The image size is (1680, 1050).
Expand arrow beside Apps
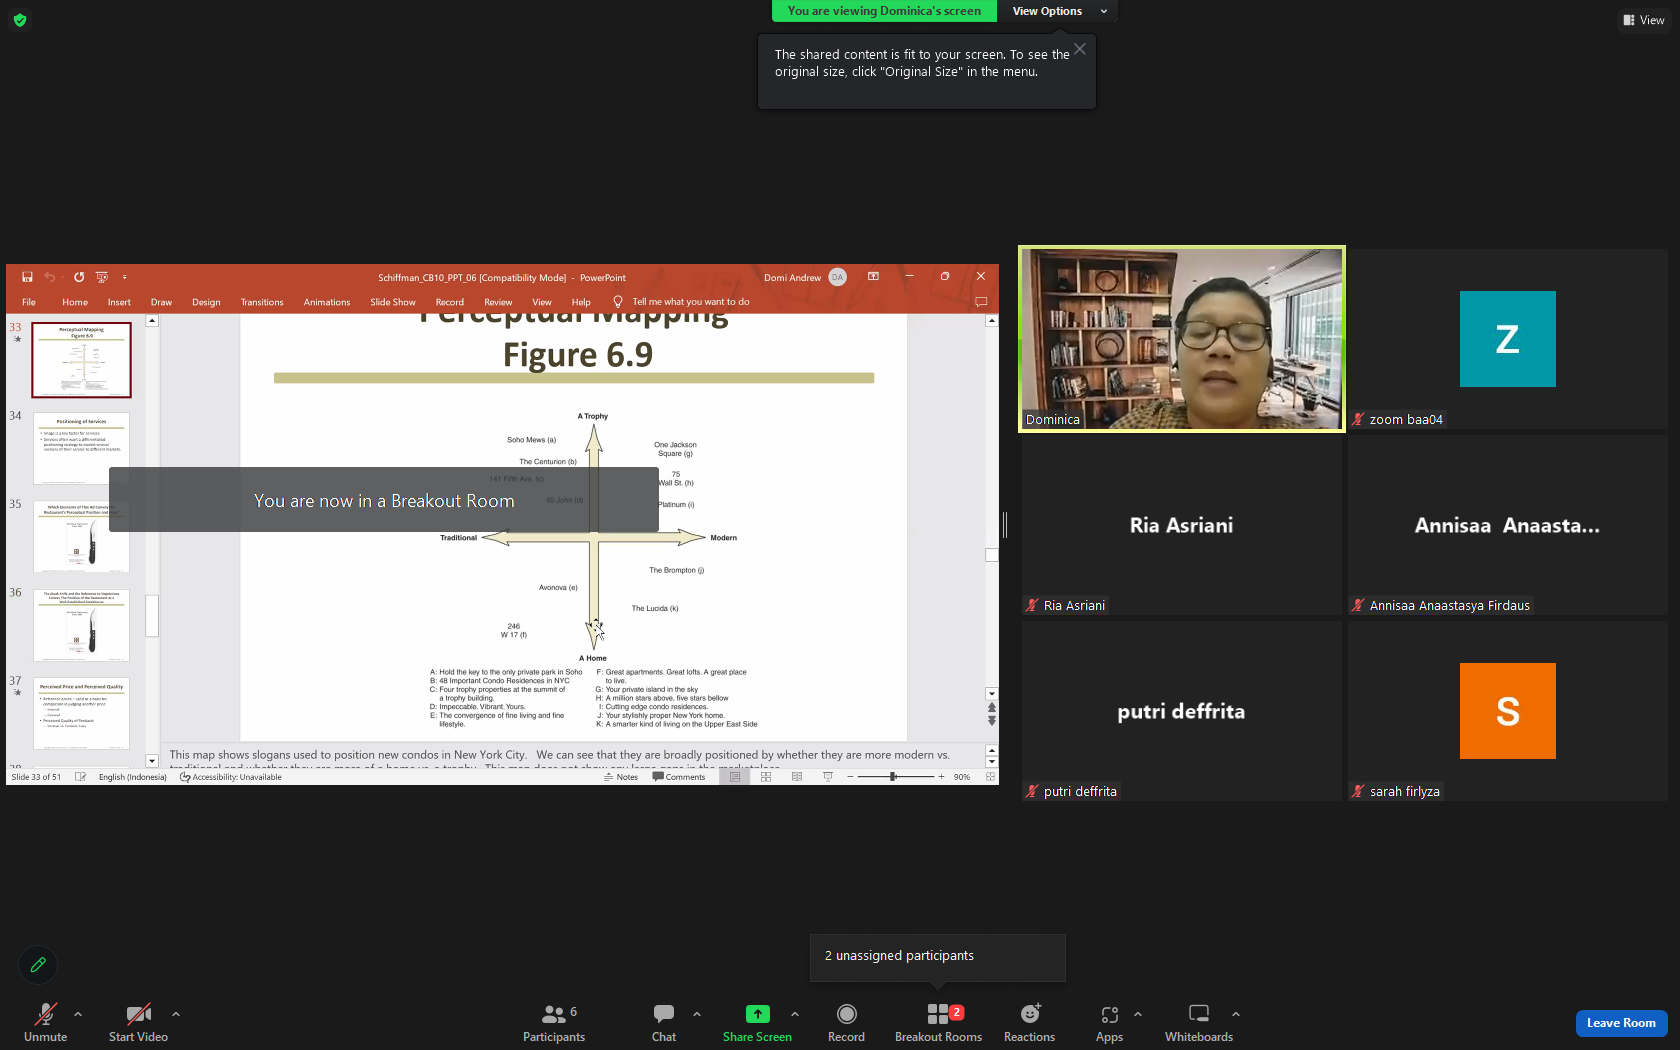[1138, 1014]
